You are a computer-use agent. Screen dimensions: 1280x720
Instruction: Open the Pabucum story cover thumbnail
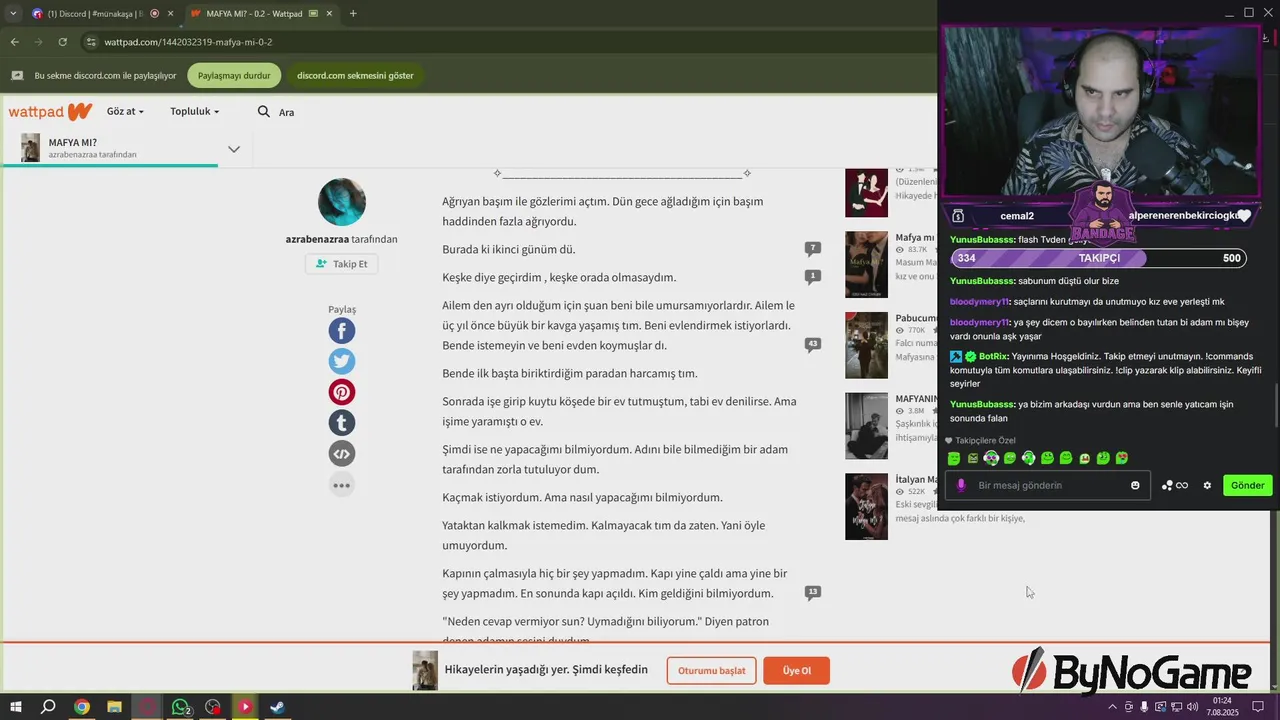(x=866, y=346)
